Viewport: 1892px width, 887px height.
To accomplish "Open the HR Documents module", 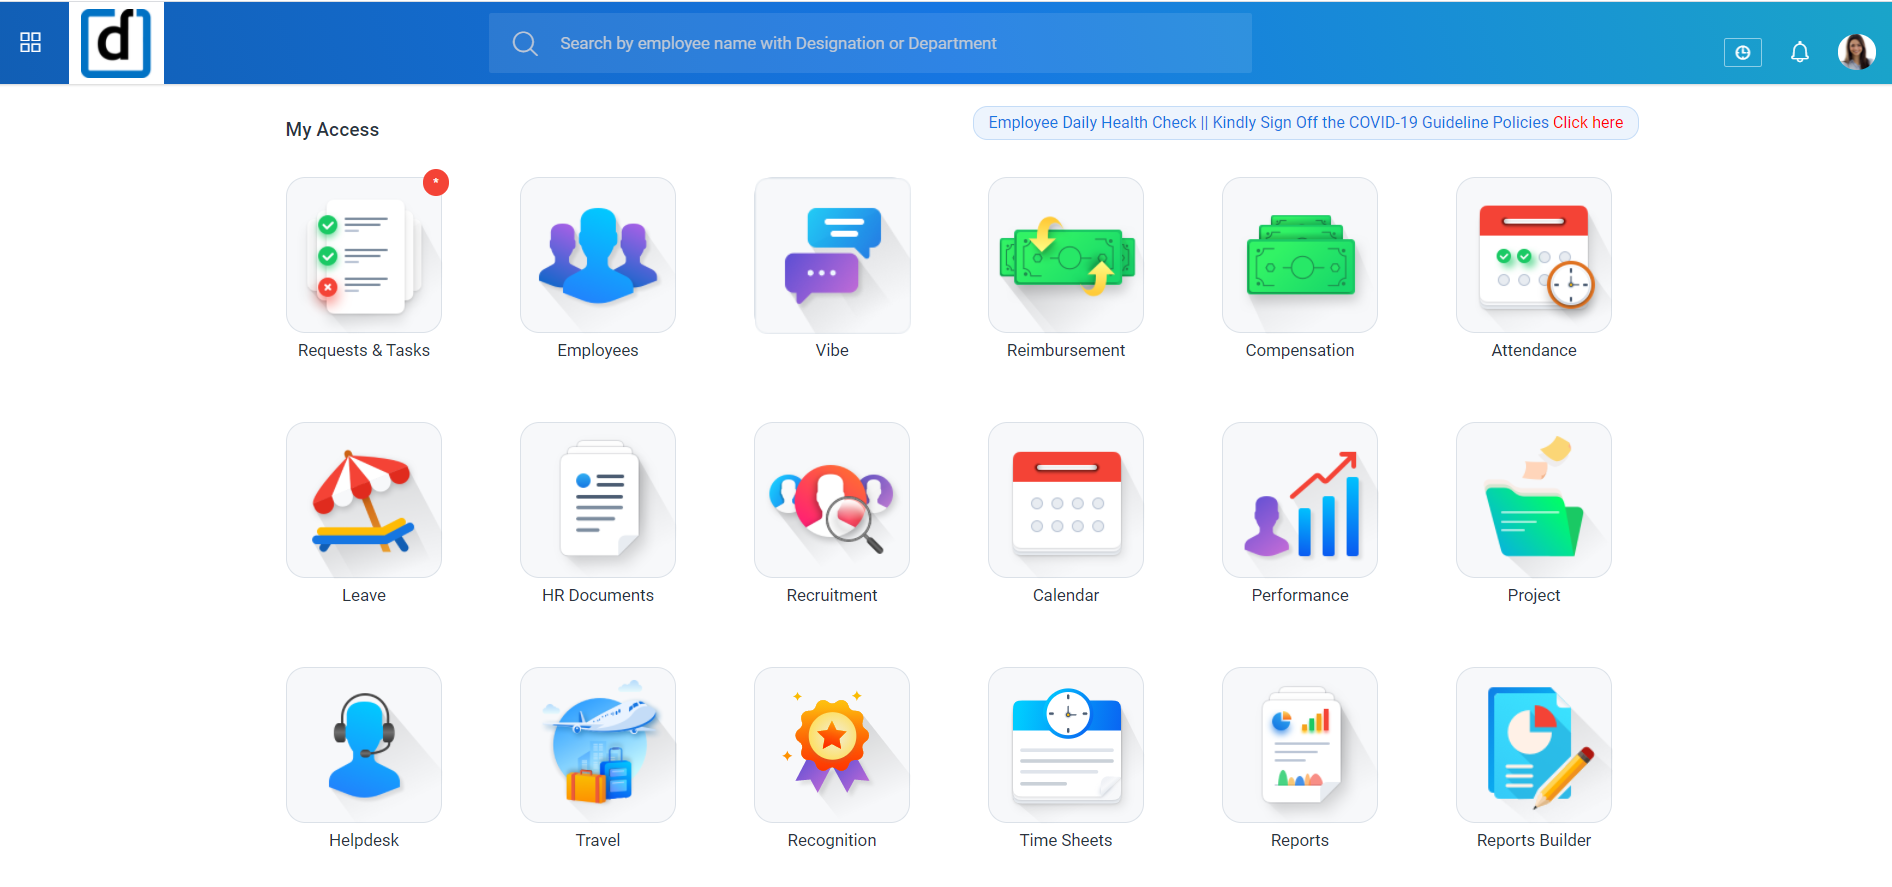I will coord(598,501).
